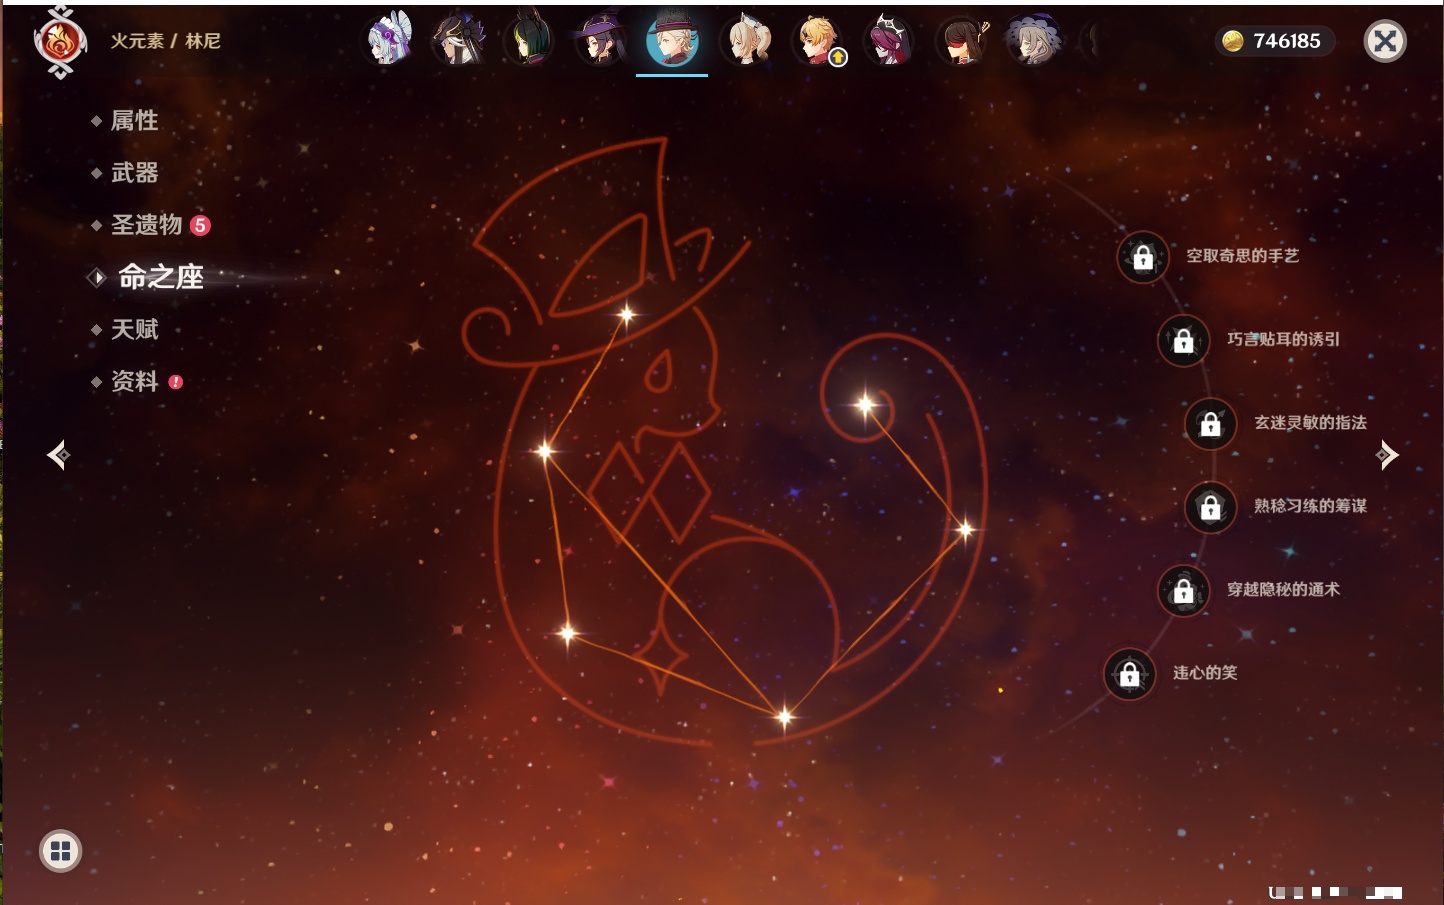Screen dimensions: 1444x905
Task: Open the four-square grid menu button
Action: 60,851
